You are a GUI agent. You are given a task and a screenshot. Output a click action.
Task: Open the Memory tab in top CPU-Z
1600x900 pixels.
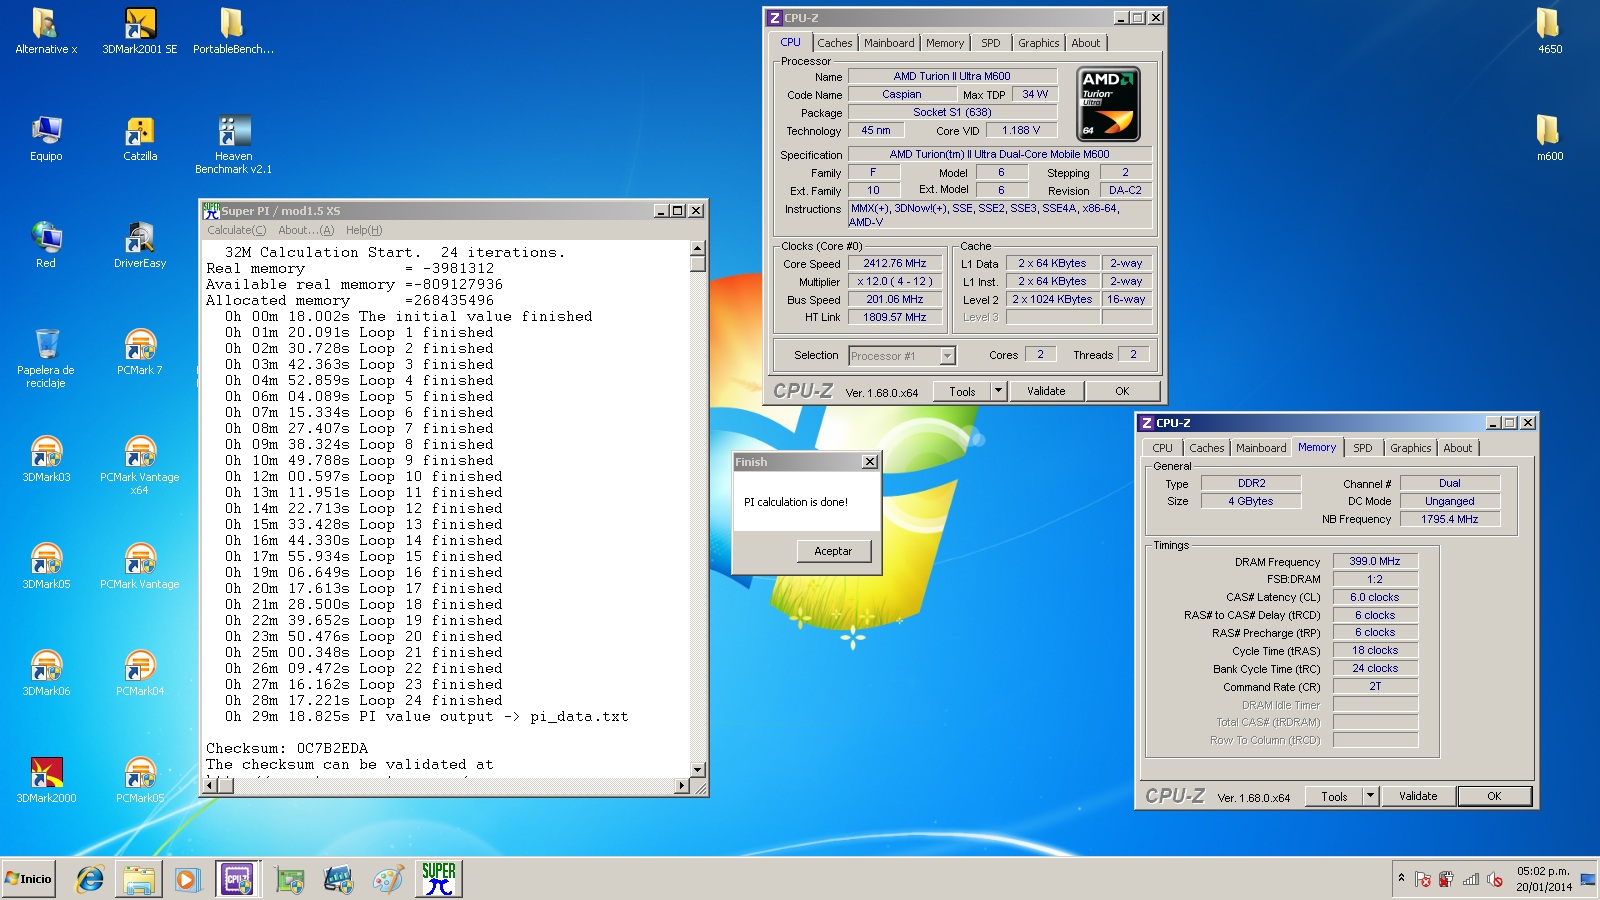[x=945, y=43]
